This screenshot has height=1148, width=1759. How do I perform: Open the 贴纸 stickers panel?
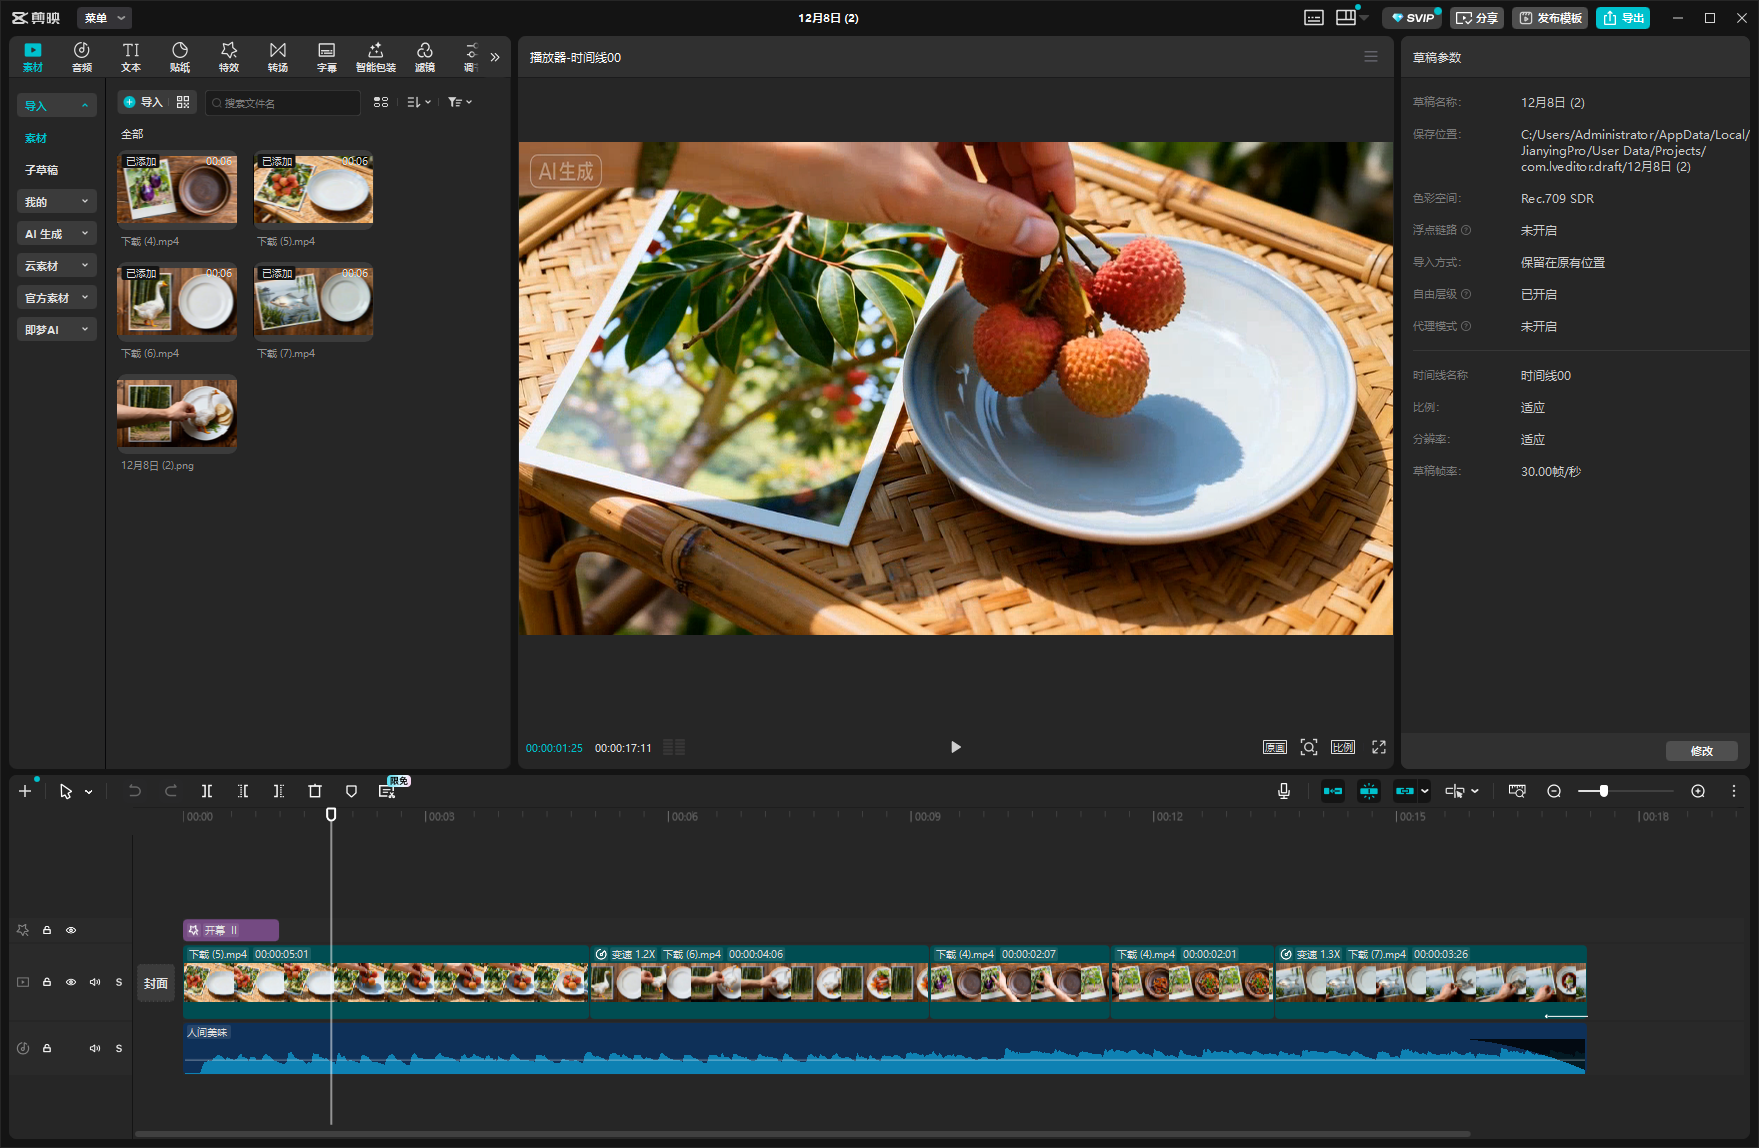[x=180, y=57]
